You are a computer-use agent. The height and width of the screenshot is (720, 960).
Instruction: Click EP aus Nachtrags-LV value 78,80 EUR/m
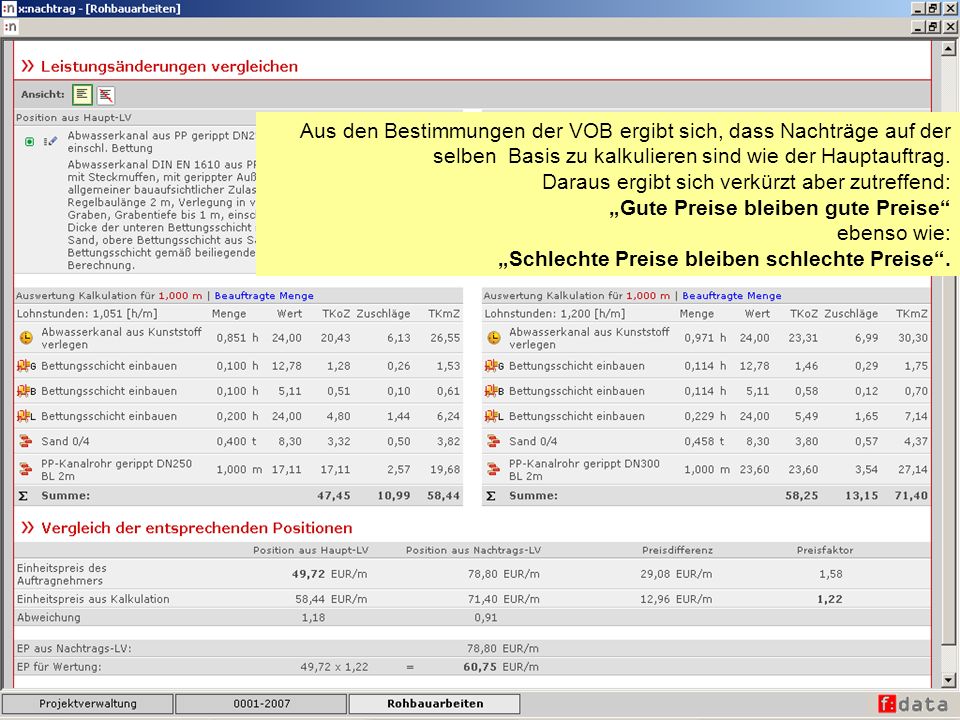[x=503, y=648]
